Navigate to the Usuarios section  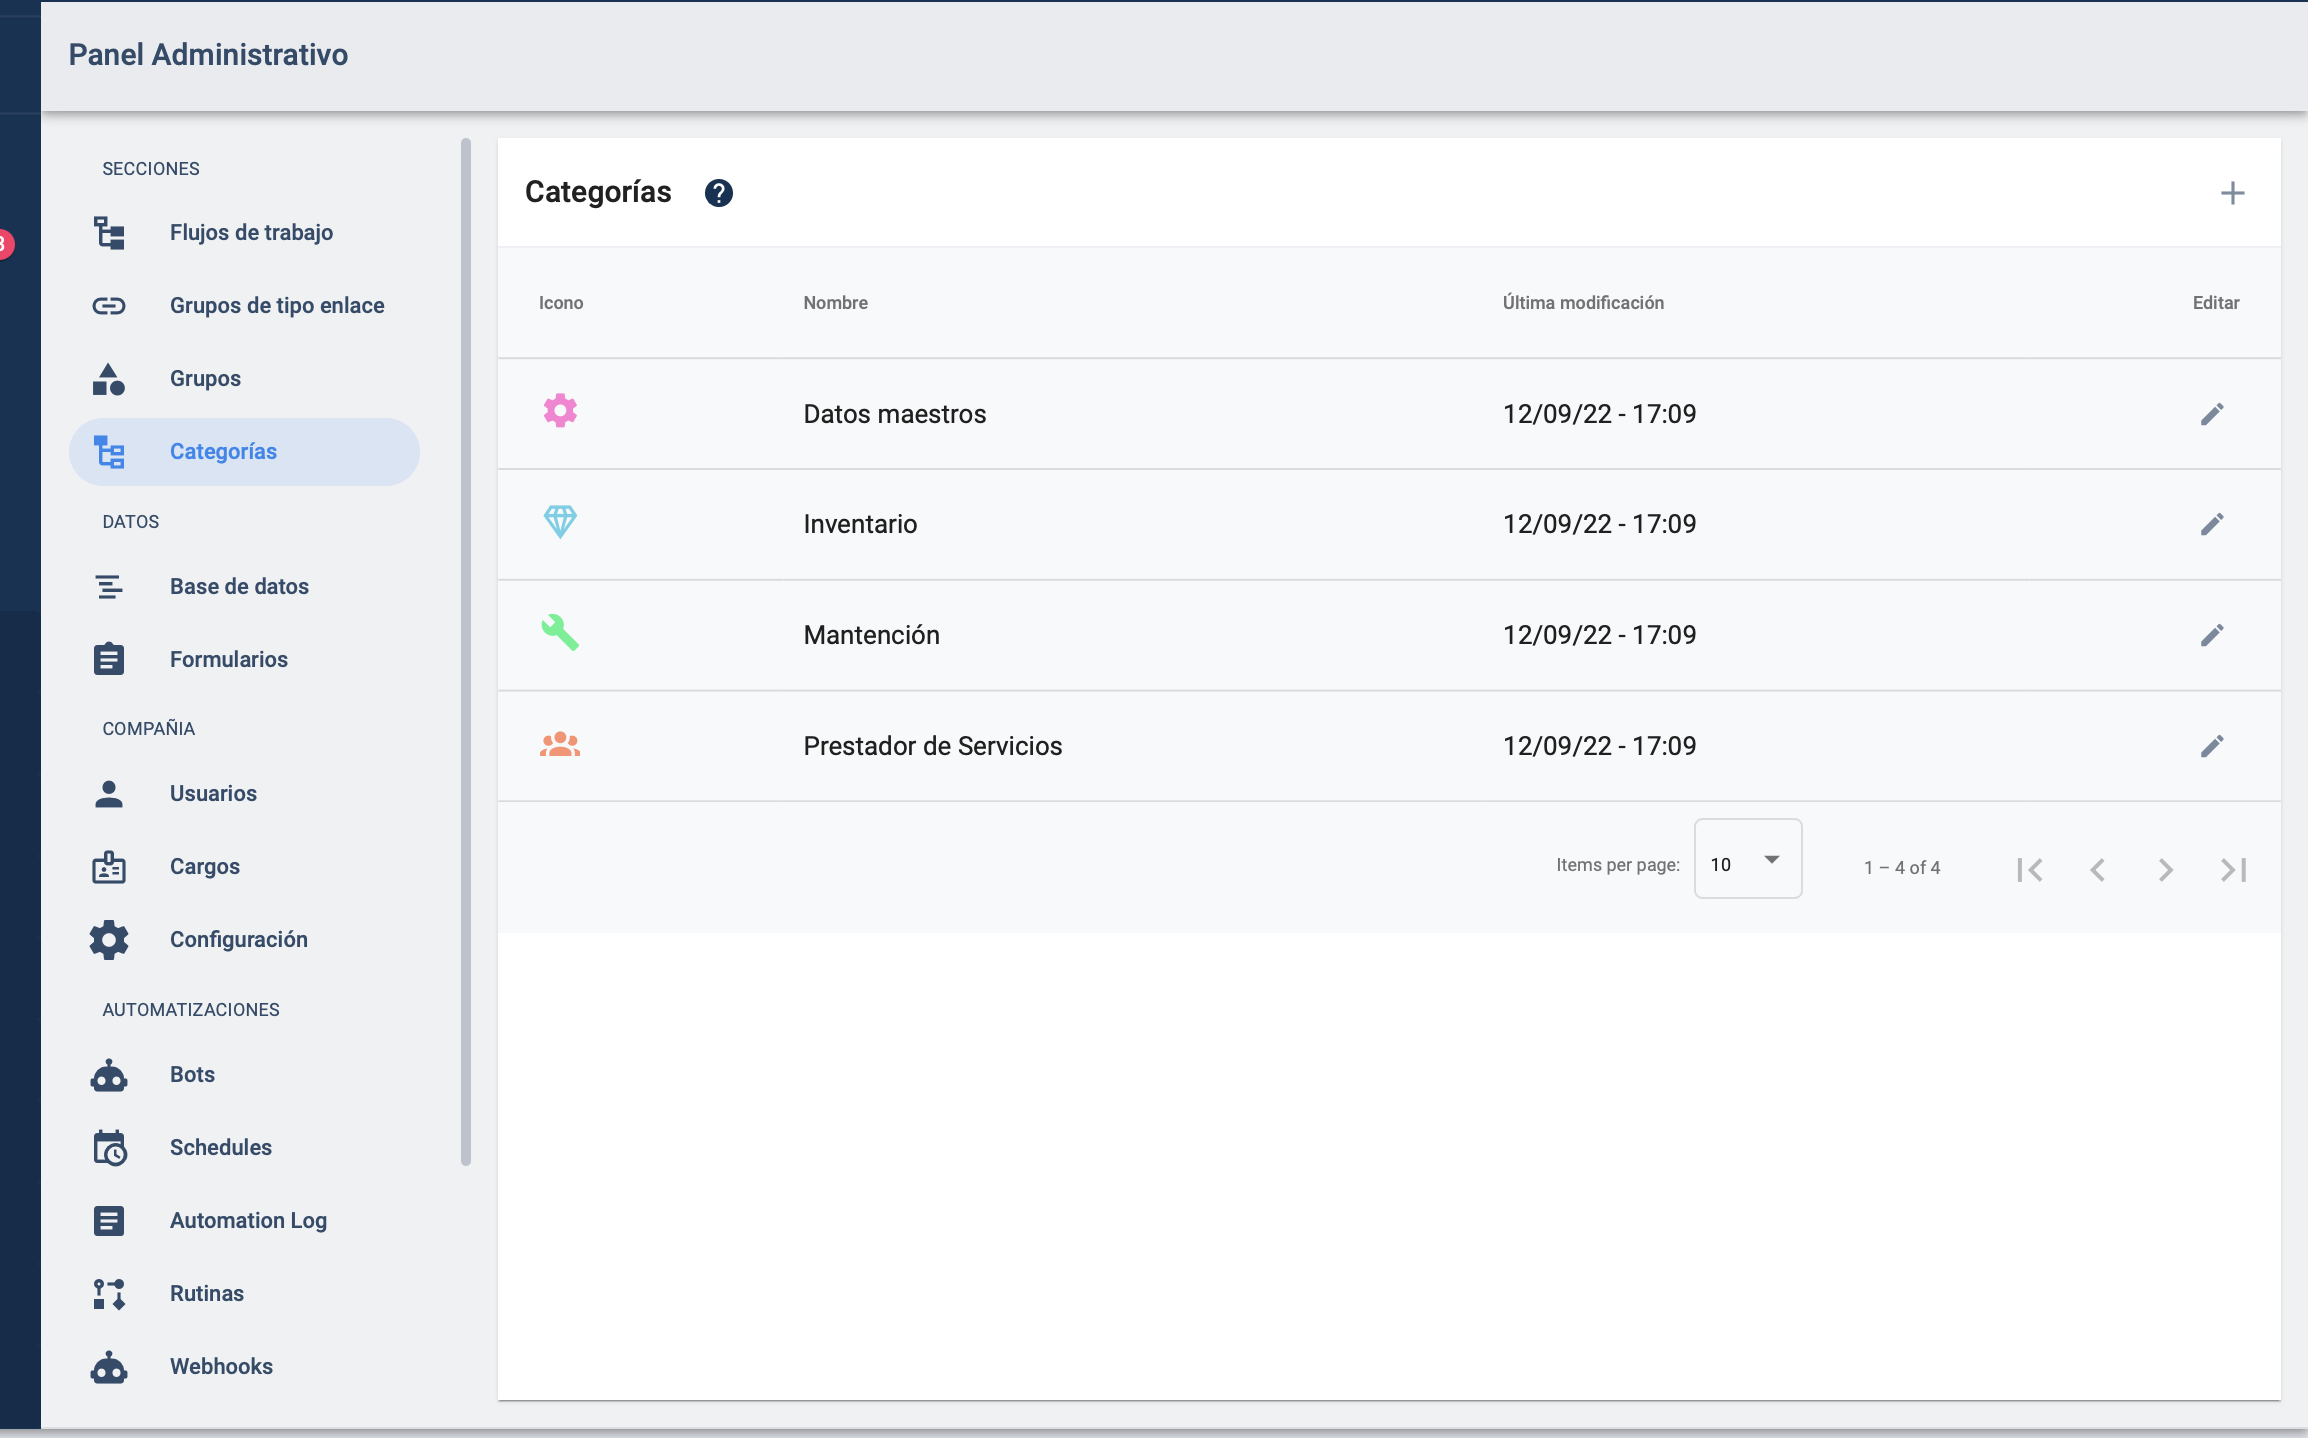pos(213,793)
